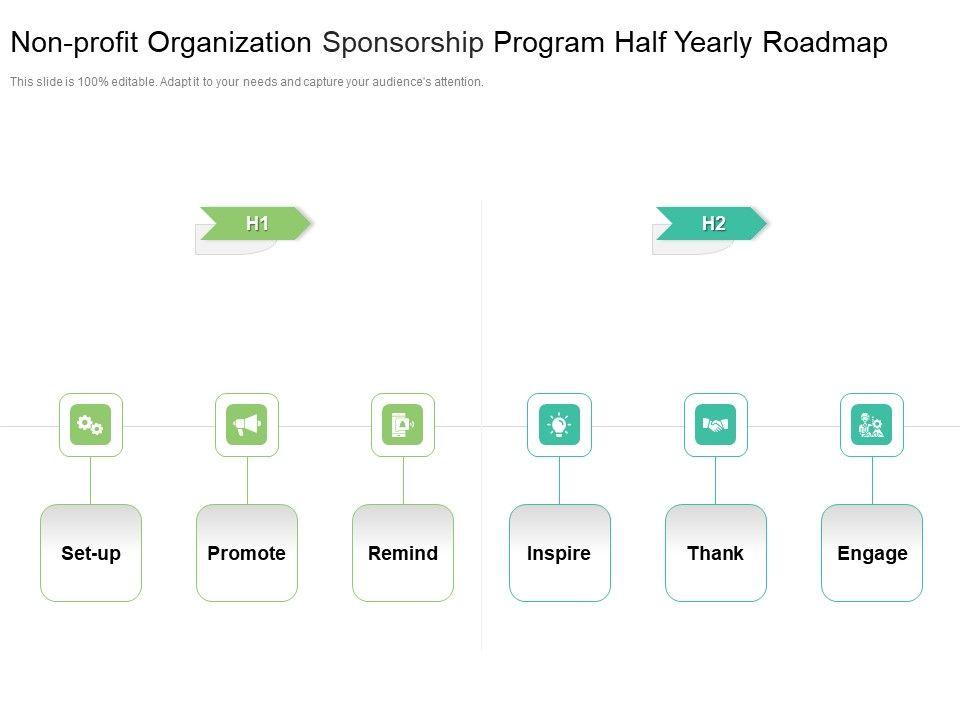Select the green H1 arrow marker
The width and height of the screenshot is (960, 720).
point(256,223)
